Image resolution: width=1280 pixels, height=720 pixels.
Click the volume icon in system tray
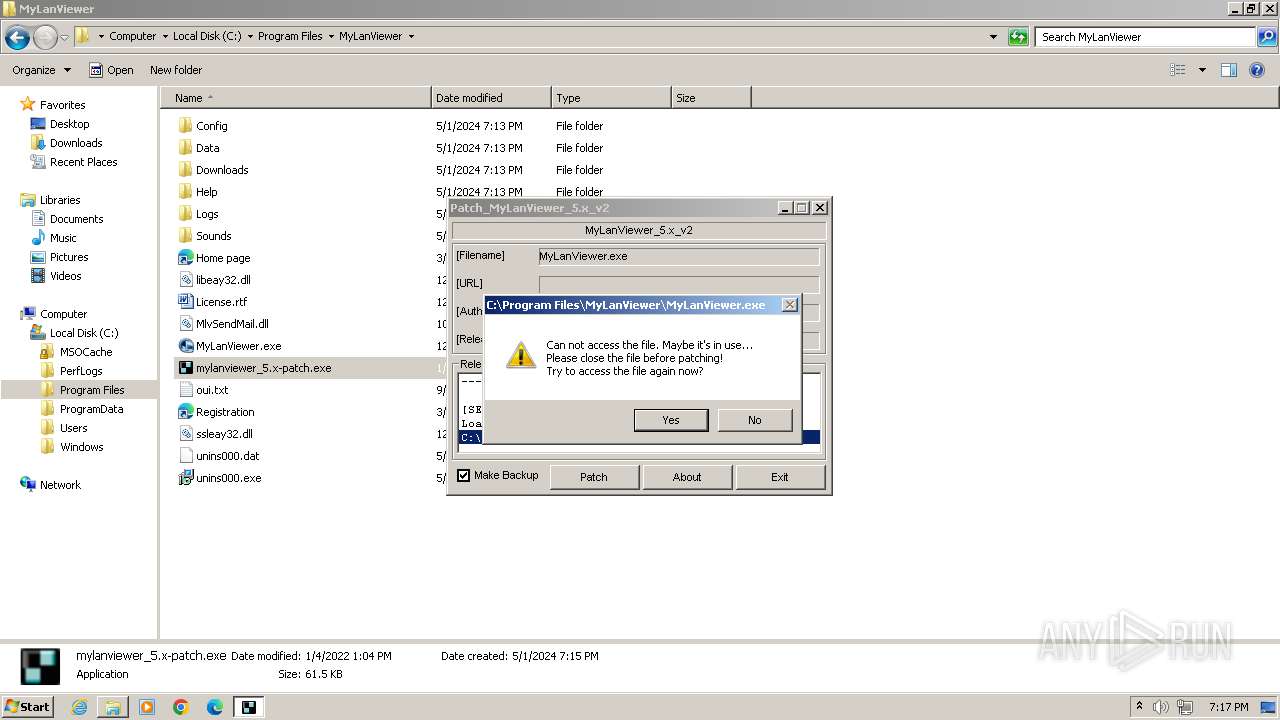point(1161,707)
